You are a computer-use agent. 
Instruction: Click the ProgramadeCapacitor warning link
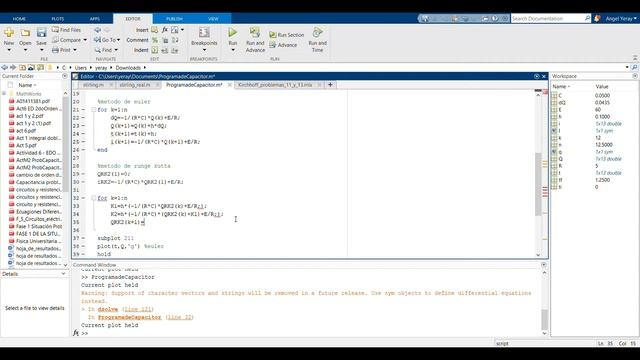129,317
